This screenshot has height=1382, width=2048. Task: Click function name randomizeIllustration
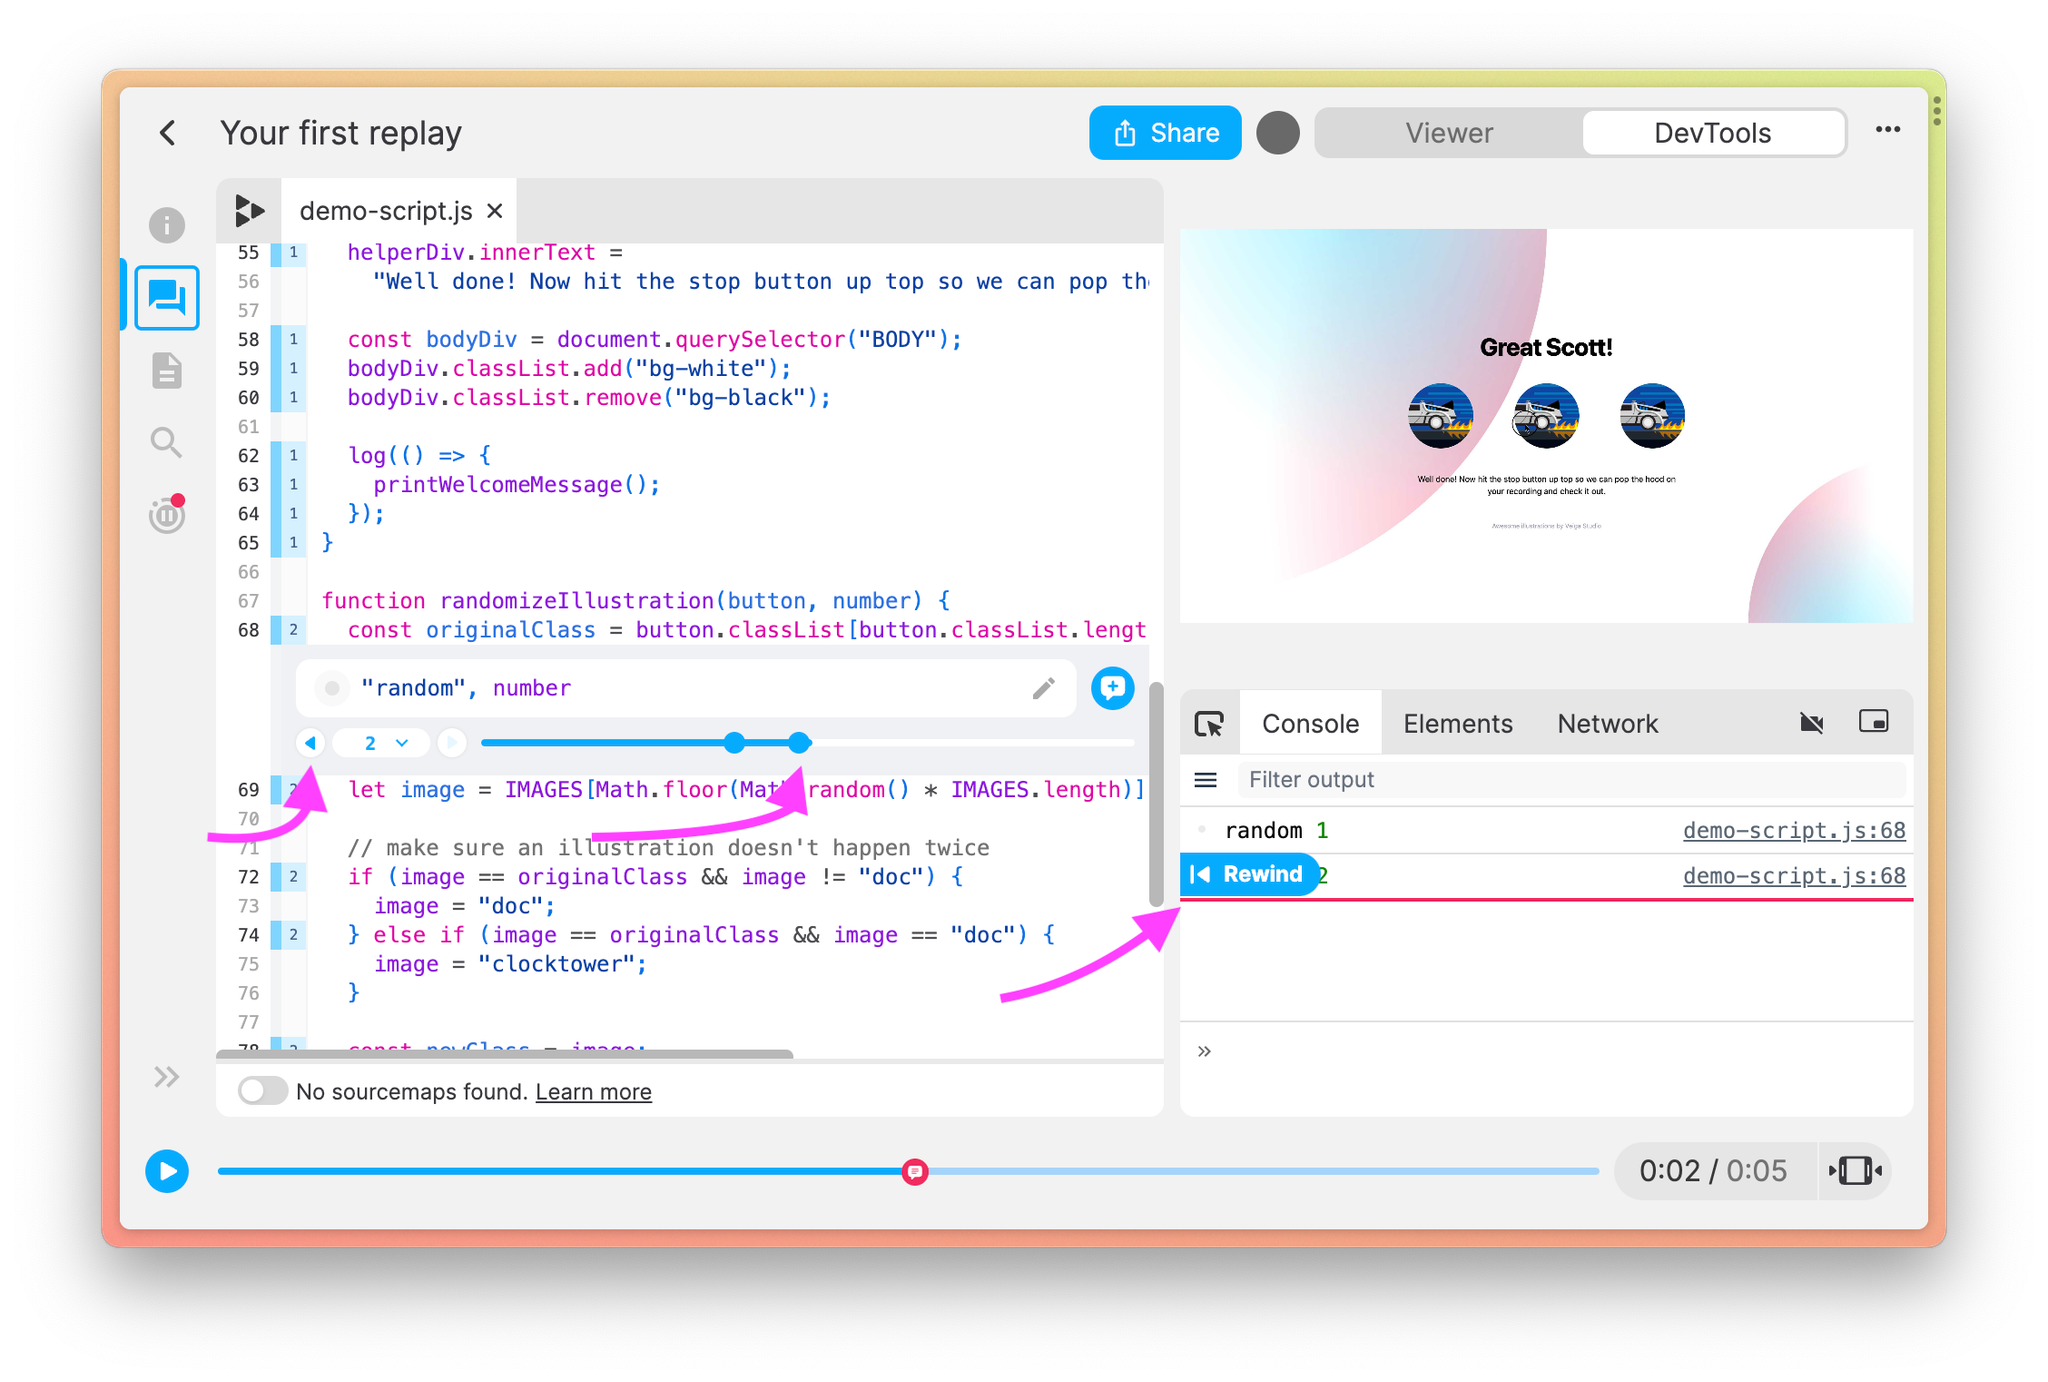coord(577,601)
